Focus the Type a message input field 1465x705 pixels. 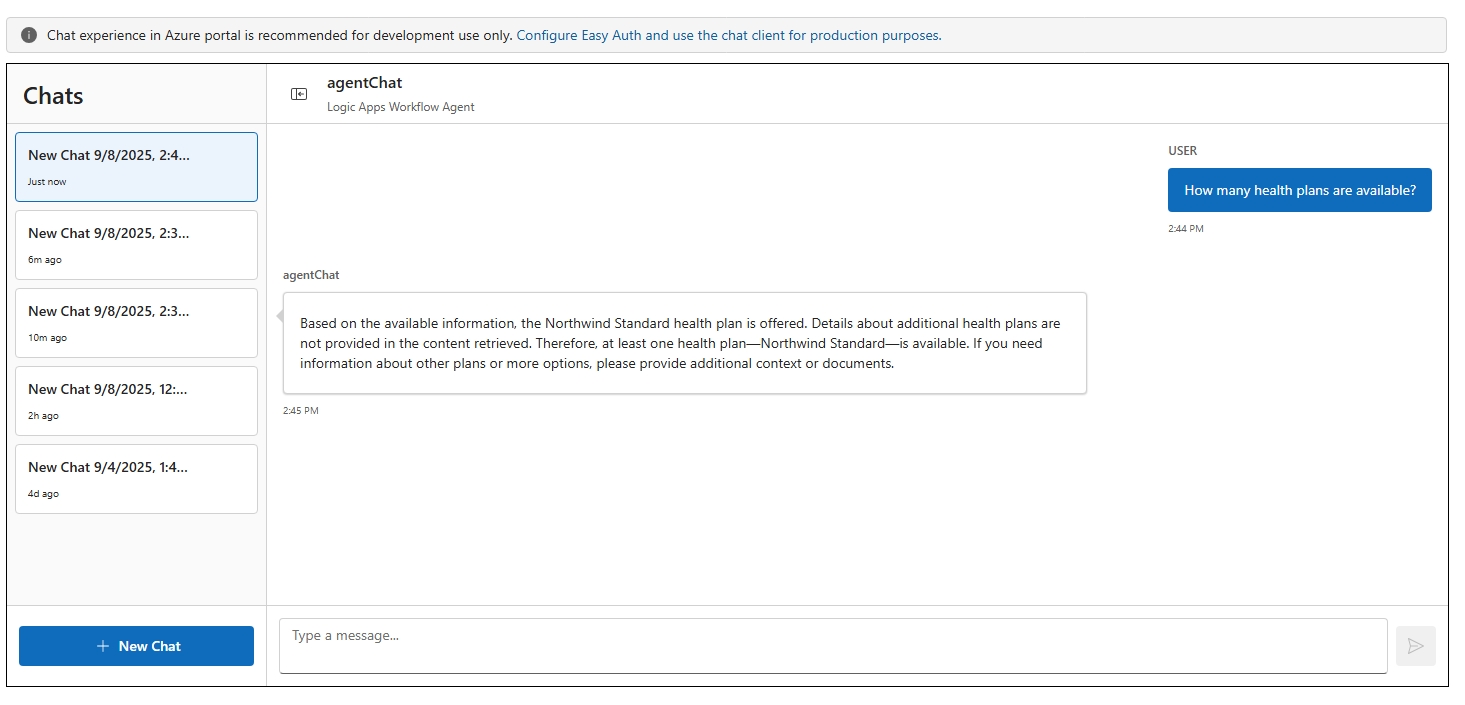[832, 646]
